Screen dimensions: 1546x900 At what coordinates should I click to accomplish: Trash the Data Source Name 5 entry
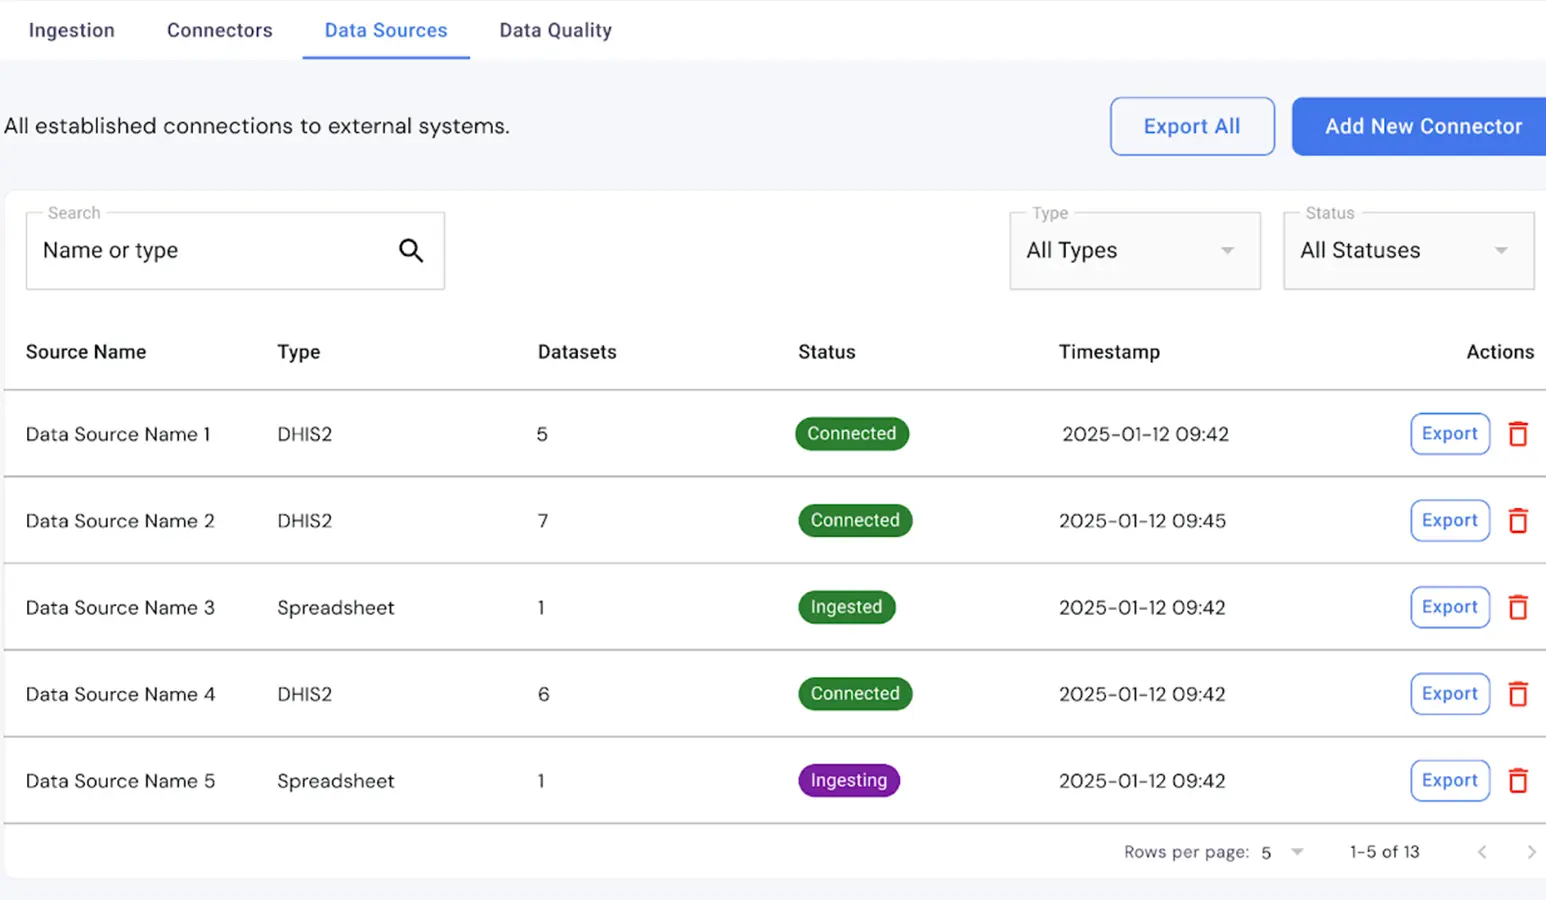point(1517,781)
